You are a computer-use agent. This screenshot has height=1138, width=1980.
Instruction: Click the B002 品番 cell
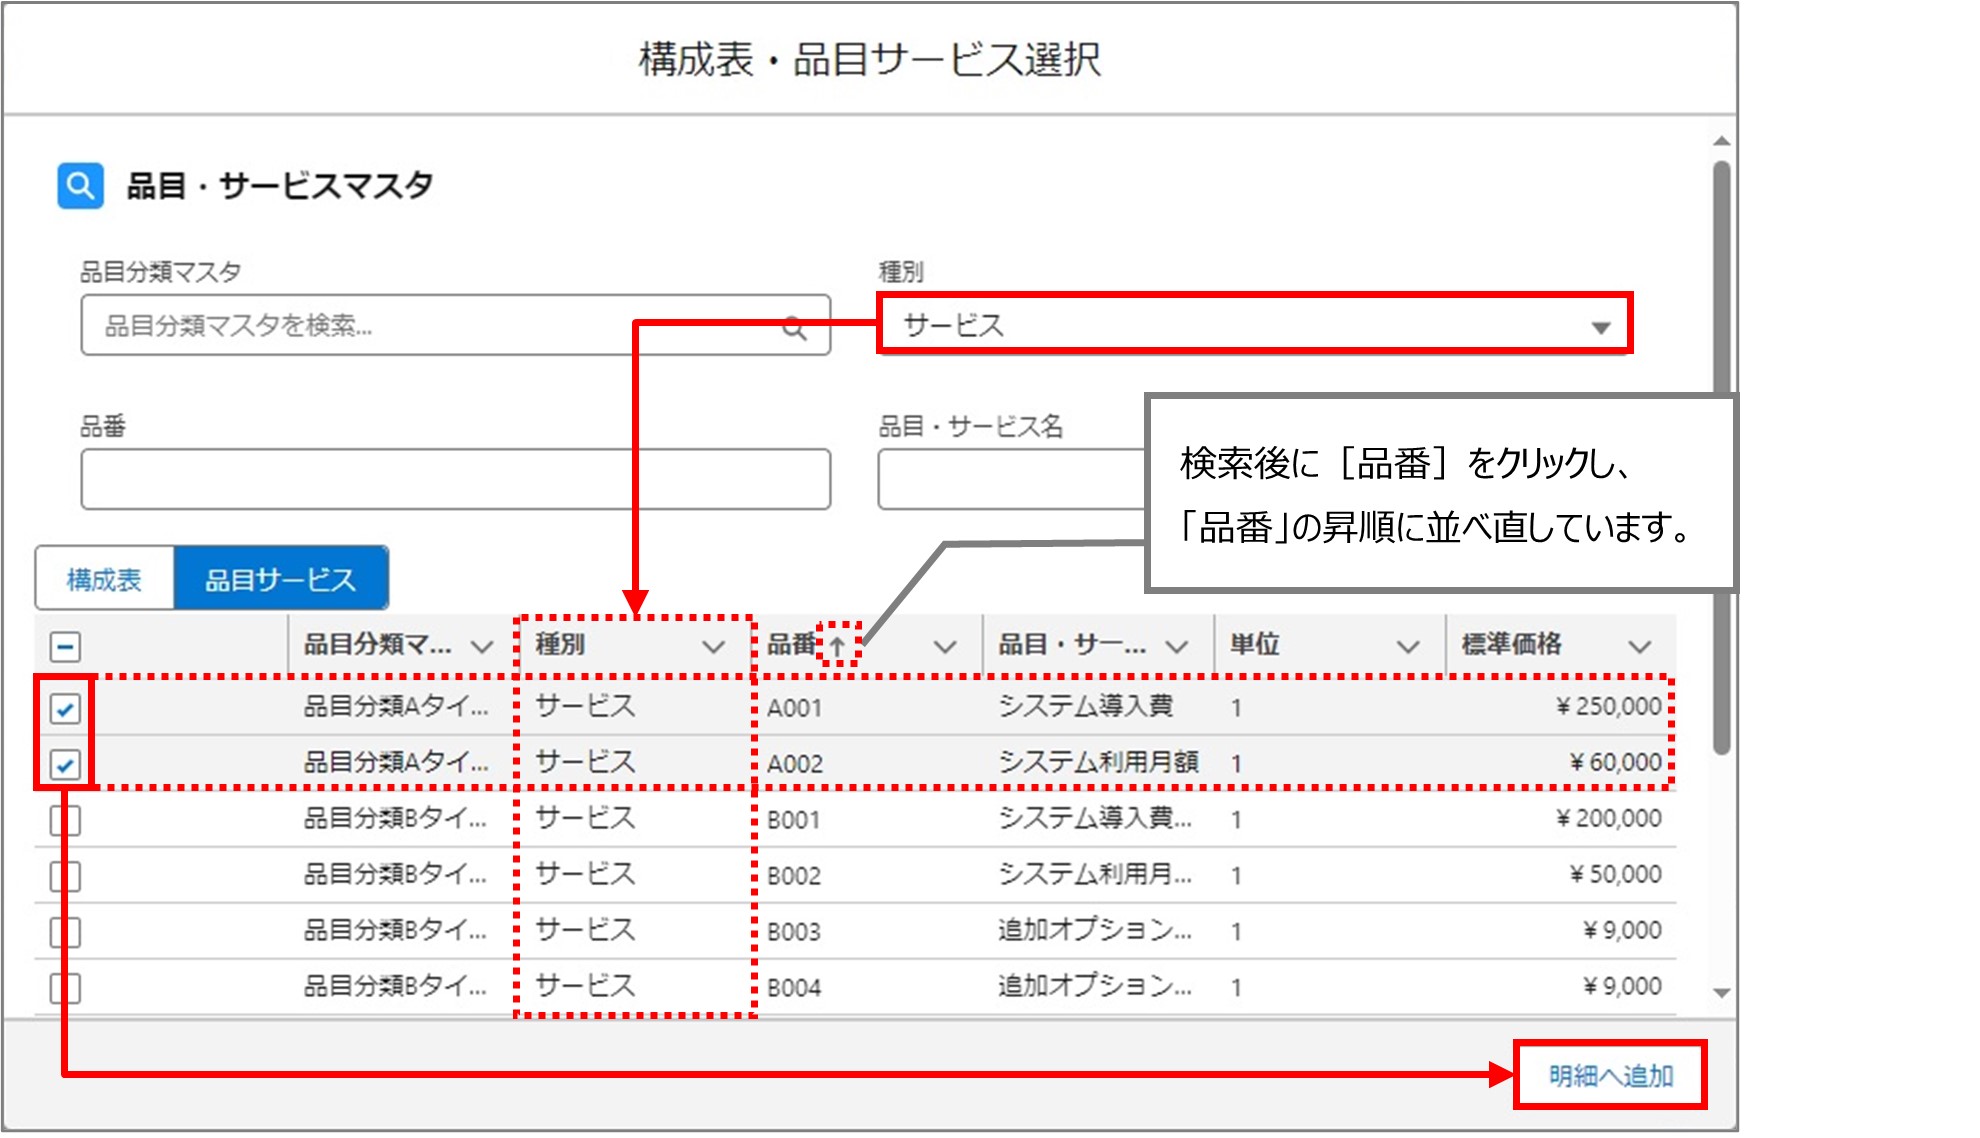click(x=794, y=876)
